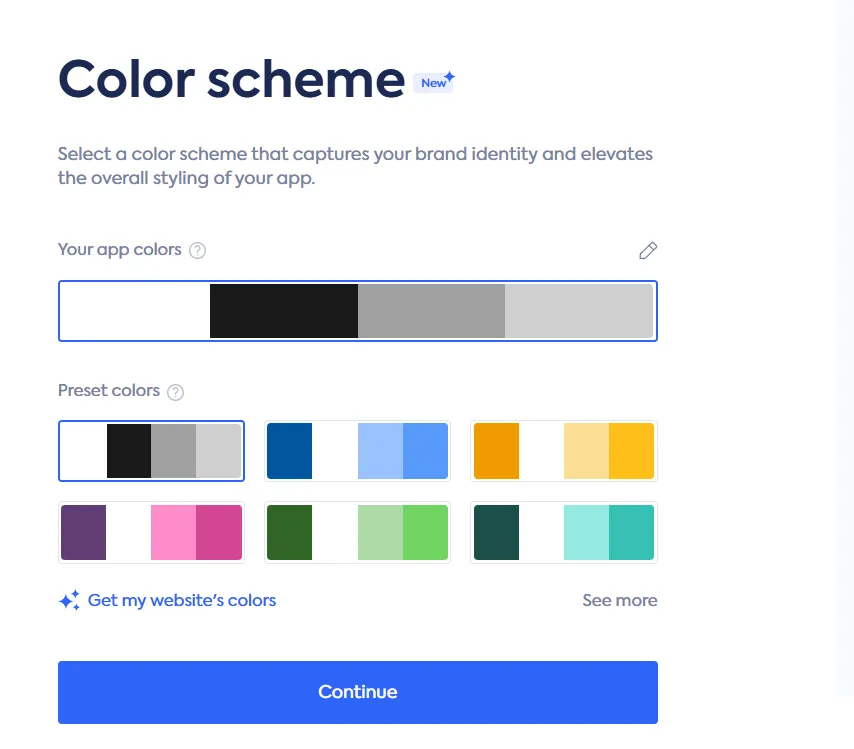Click the Preset colors label
Screen dimensions: 854x749
tap(109, 391)
